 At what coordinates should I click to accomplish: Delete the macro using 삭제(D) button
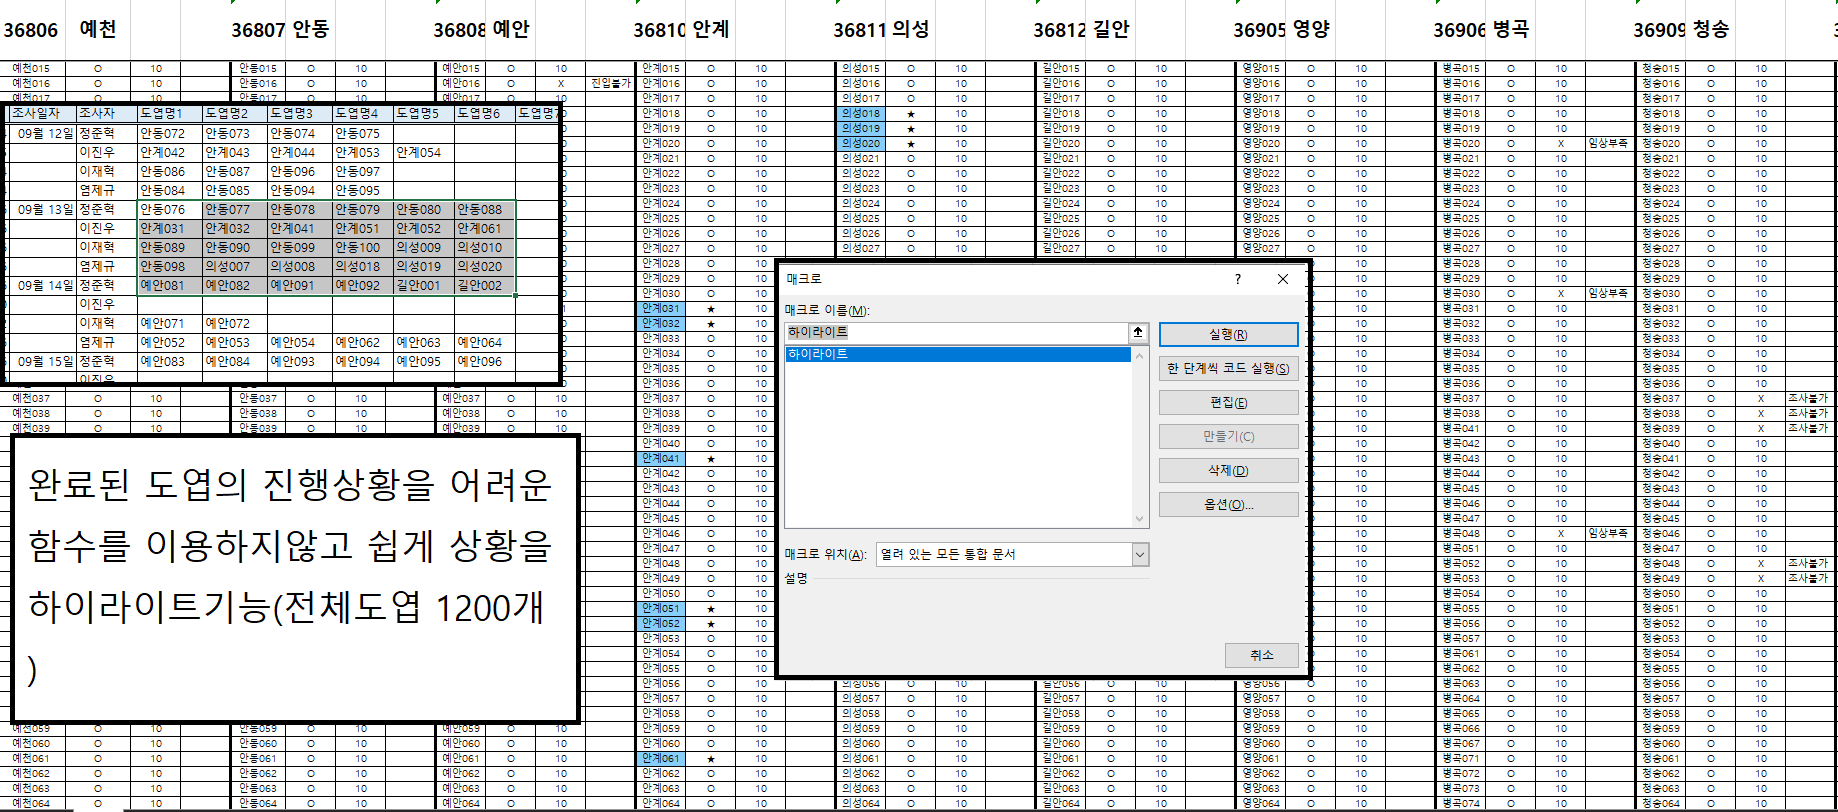[1228, 471]
